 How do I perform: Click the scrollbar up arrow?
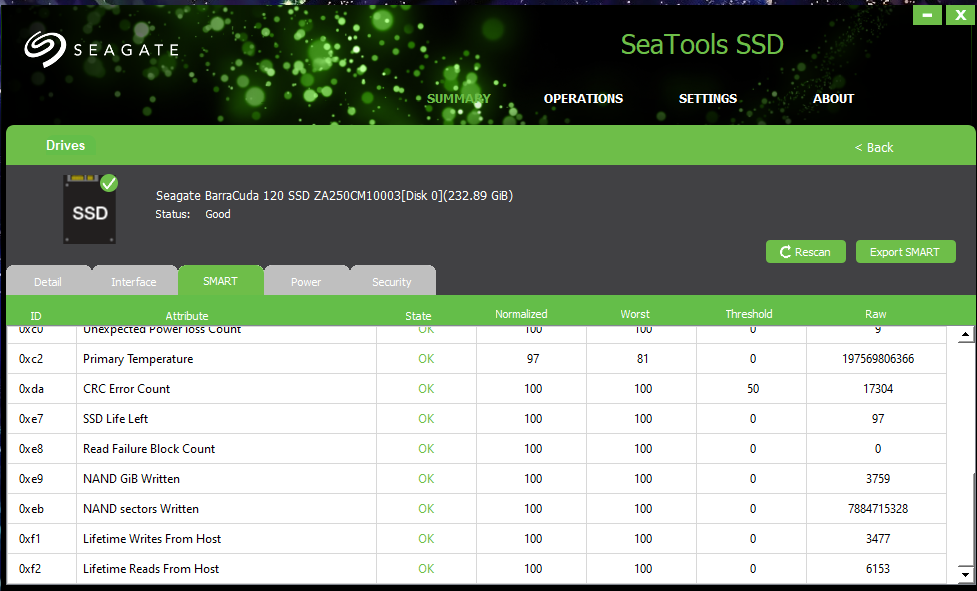965,335
